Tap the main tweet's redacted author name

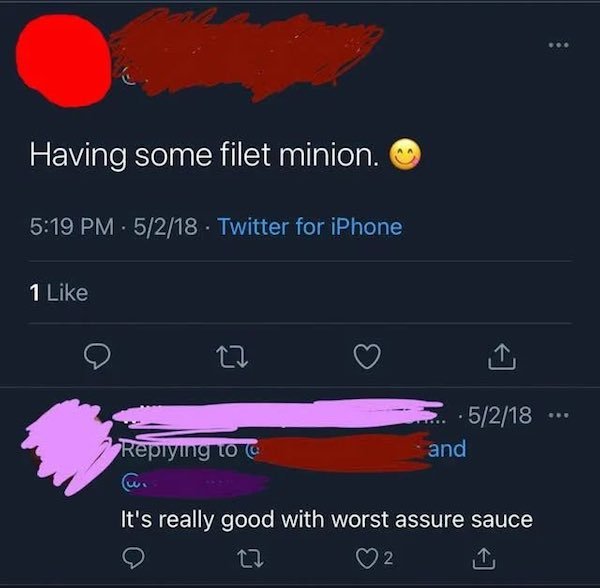247,55
